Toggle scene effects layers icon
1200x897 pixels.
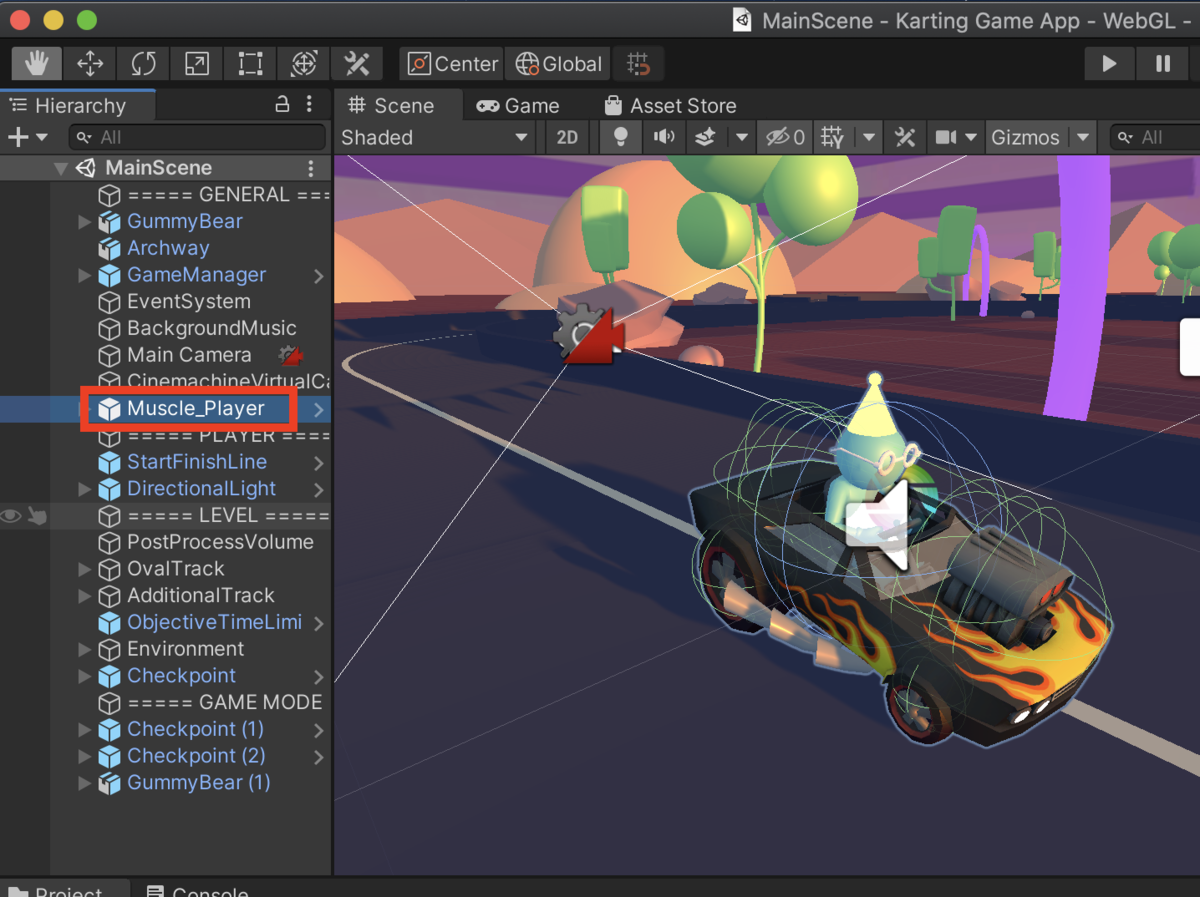click(705, 137)
